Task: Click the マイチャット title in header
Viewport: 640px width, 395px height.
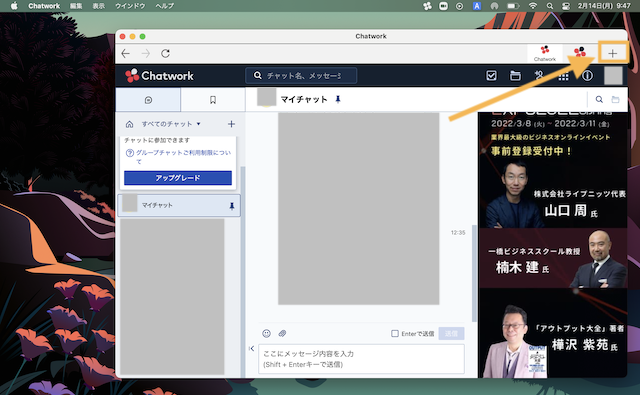Action: (x=304, y=99)
